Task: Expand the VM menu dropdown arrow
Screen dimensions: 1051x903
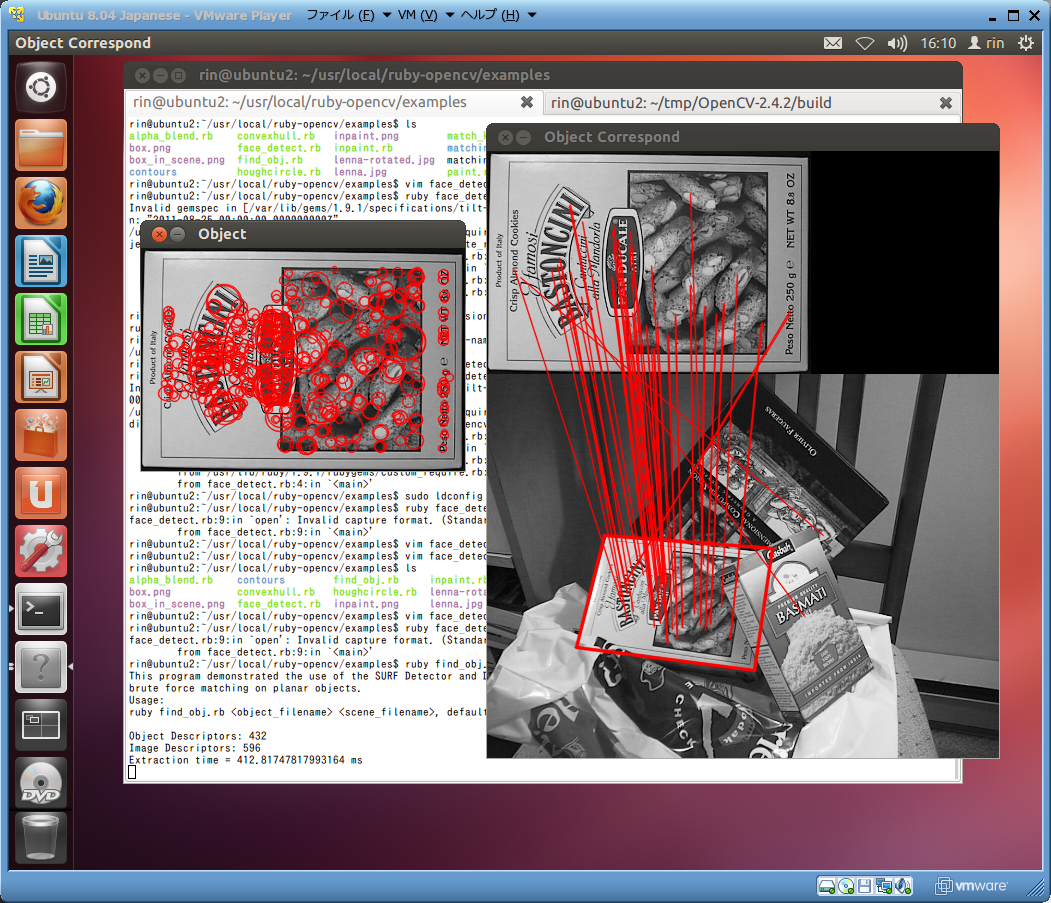Action: [x=450, y=15]
